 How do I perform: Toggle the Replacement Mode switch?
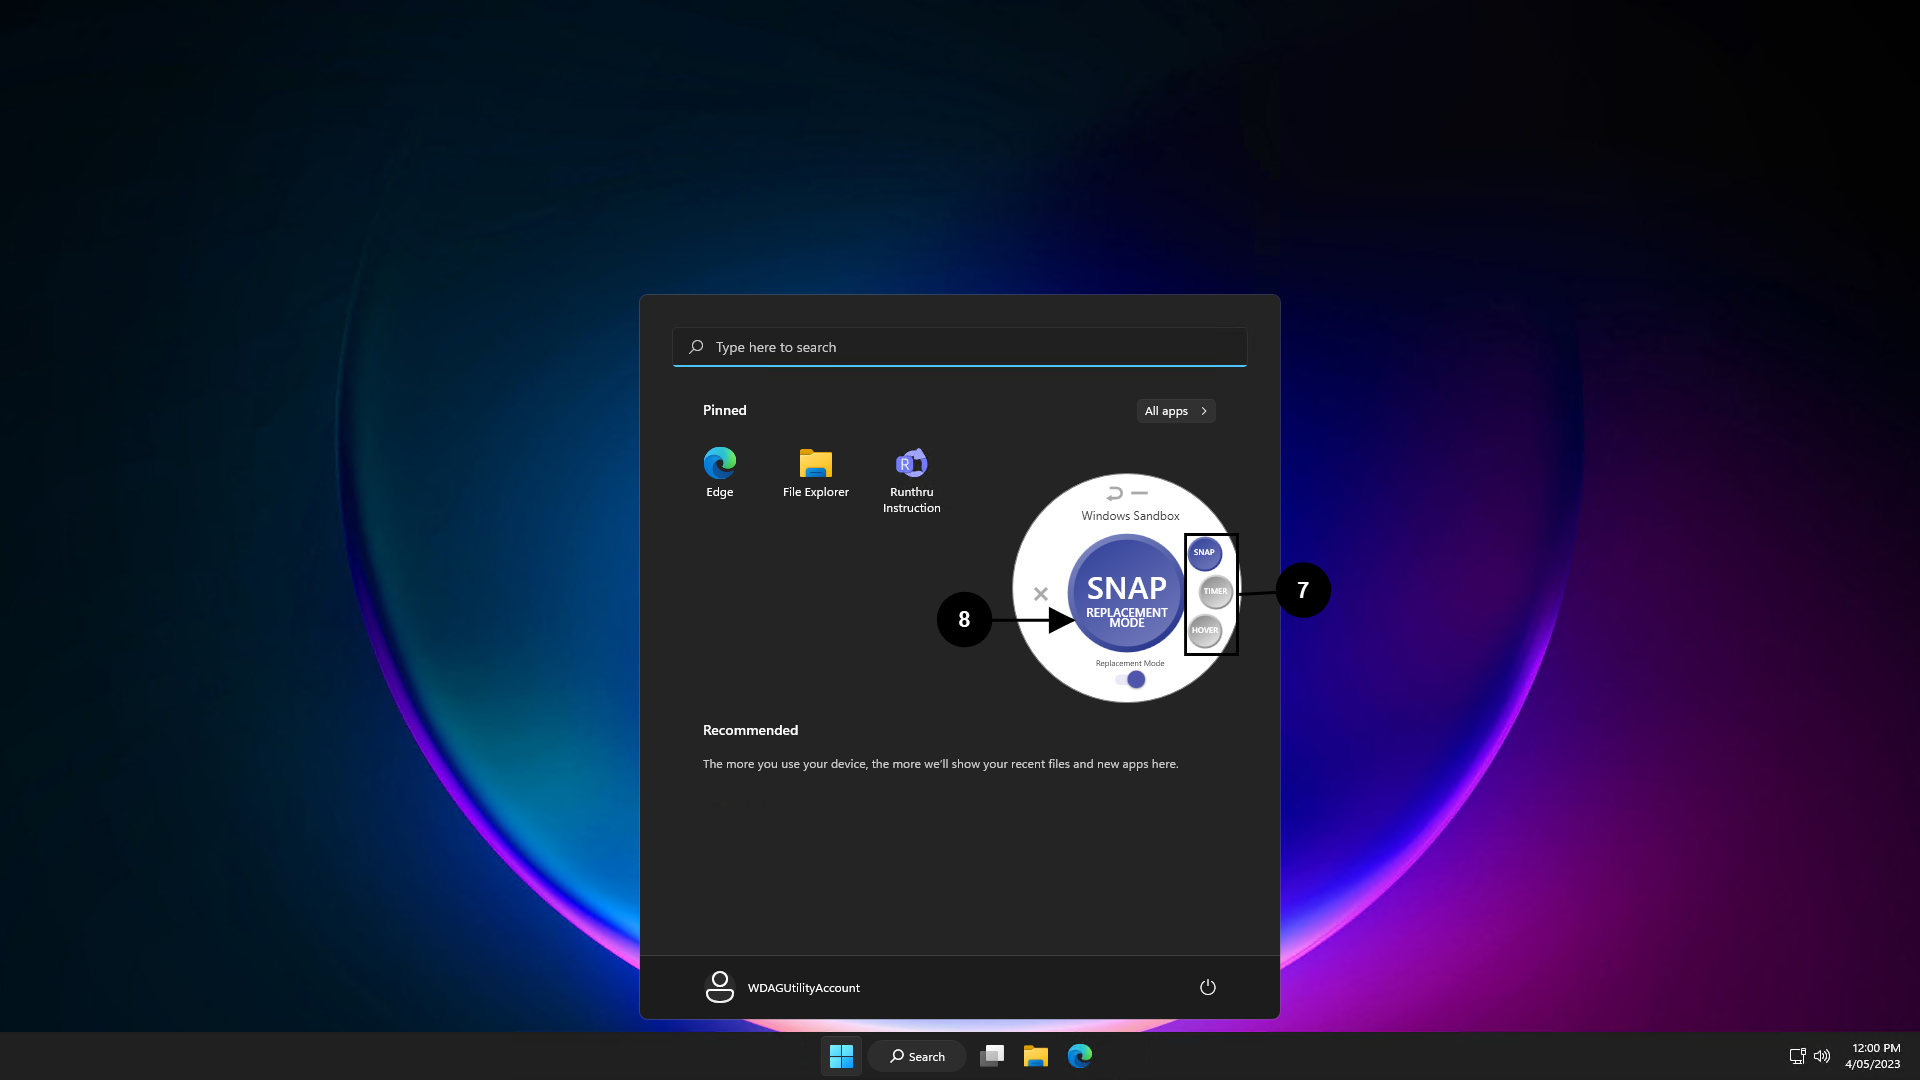(x=1131, y=680)
